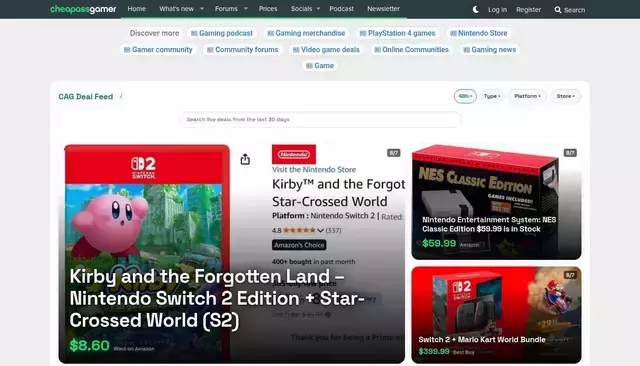Open the What's new menu item
640x366 pixels.
point(176,9)
